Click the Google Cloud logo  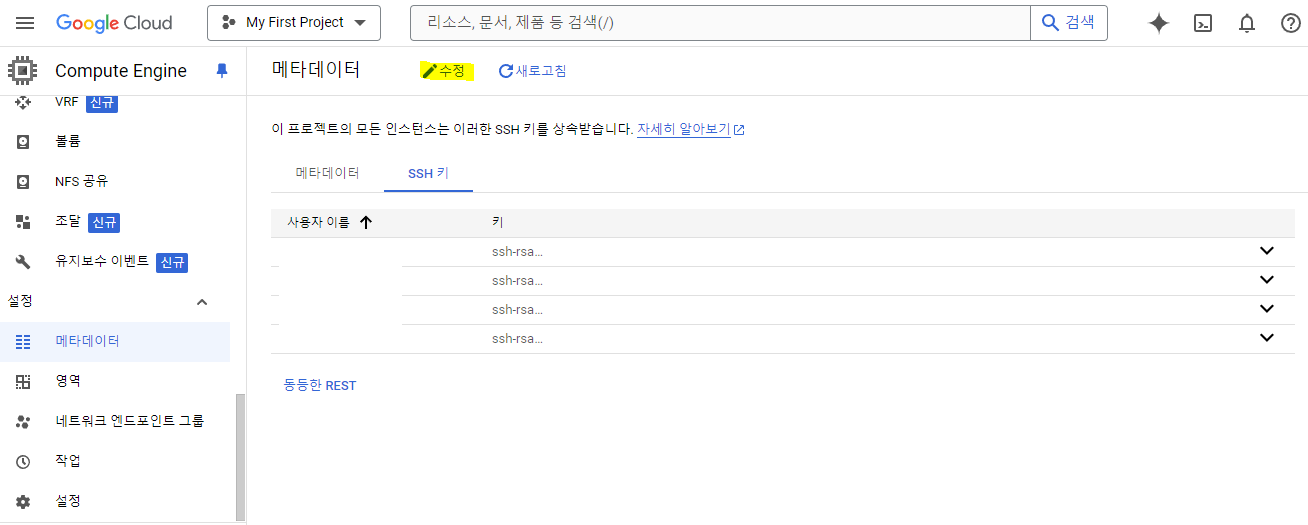[x=114, y=23]
